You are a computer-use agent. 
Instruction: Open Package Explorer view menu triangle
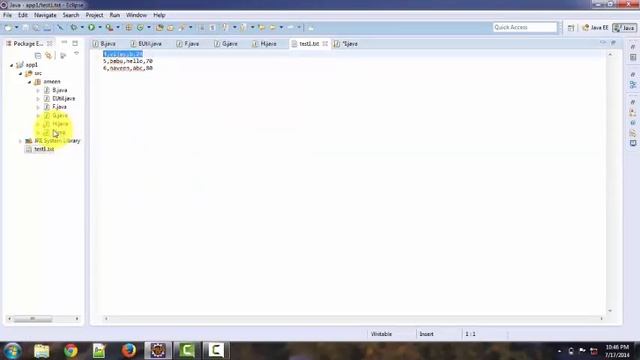tap(76, 54)
